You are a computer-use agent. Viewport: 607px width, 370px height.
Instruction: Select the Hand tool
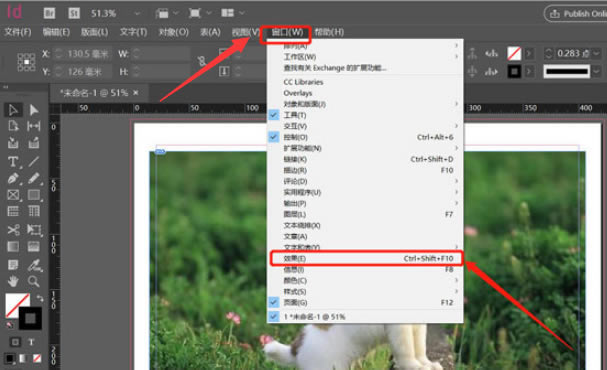(13, 281)
